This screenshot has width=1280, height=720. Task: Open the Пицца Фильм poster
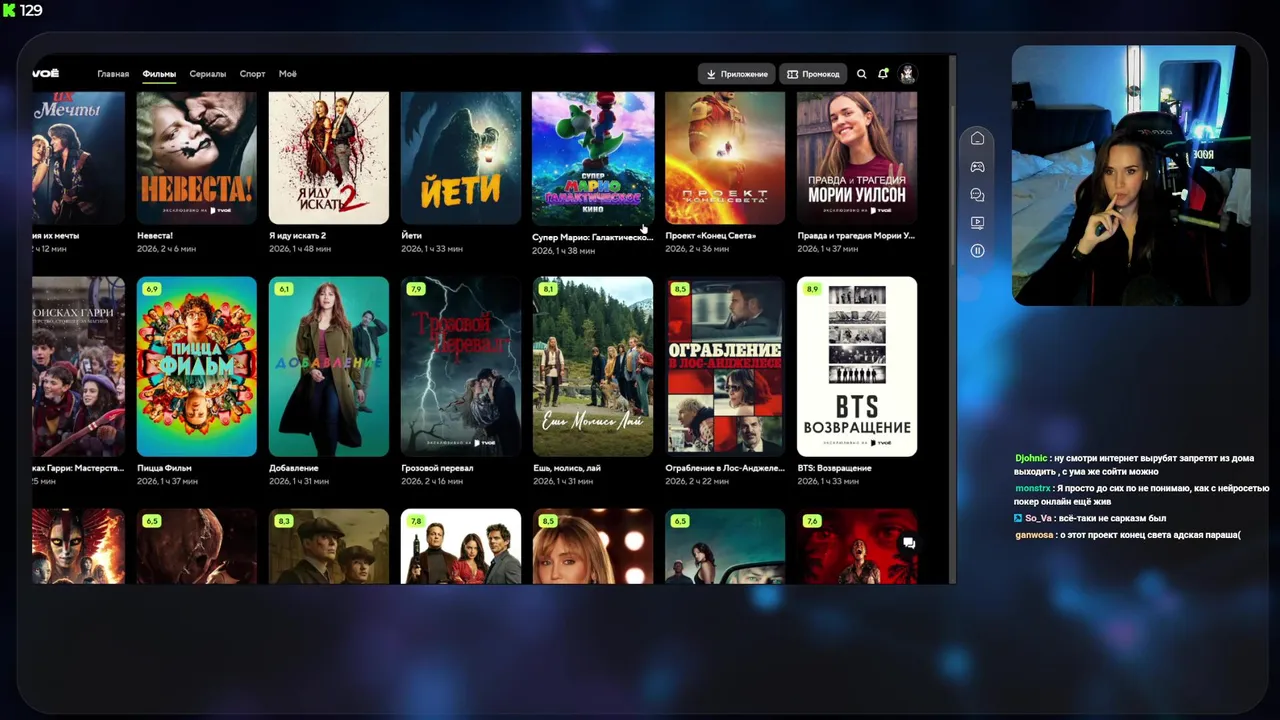(197, 367)
